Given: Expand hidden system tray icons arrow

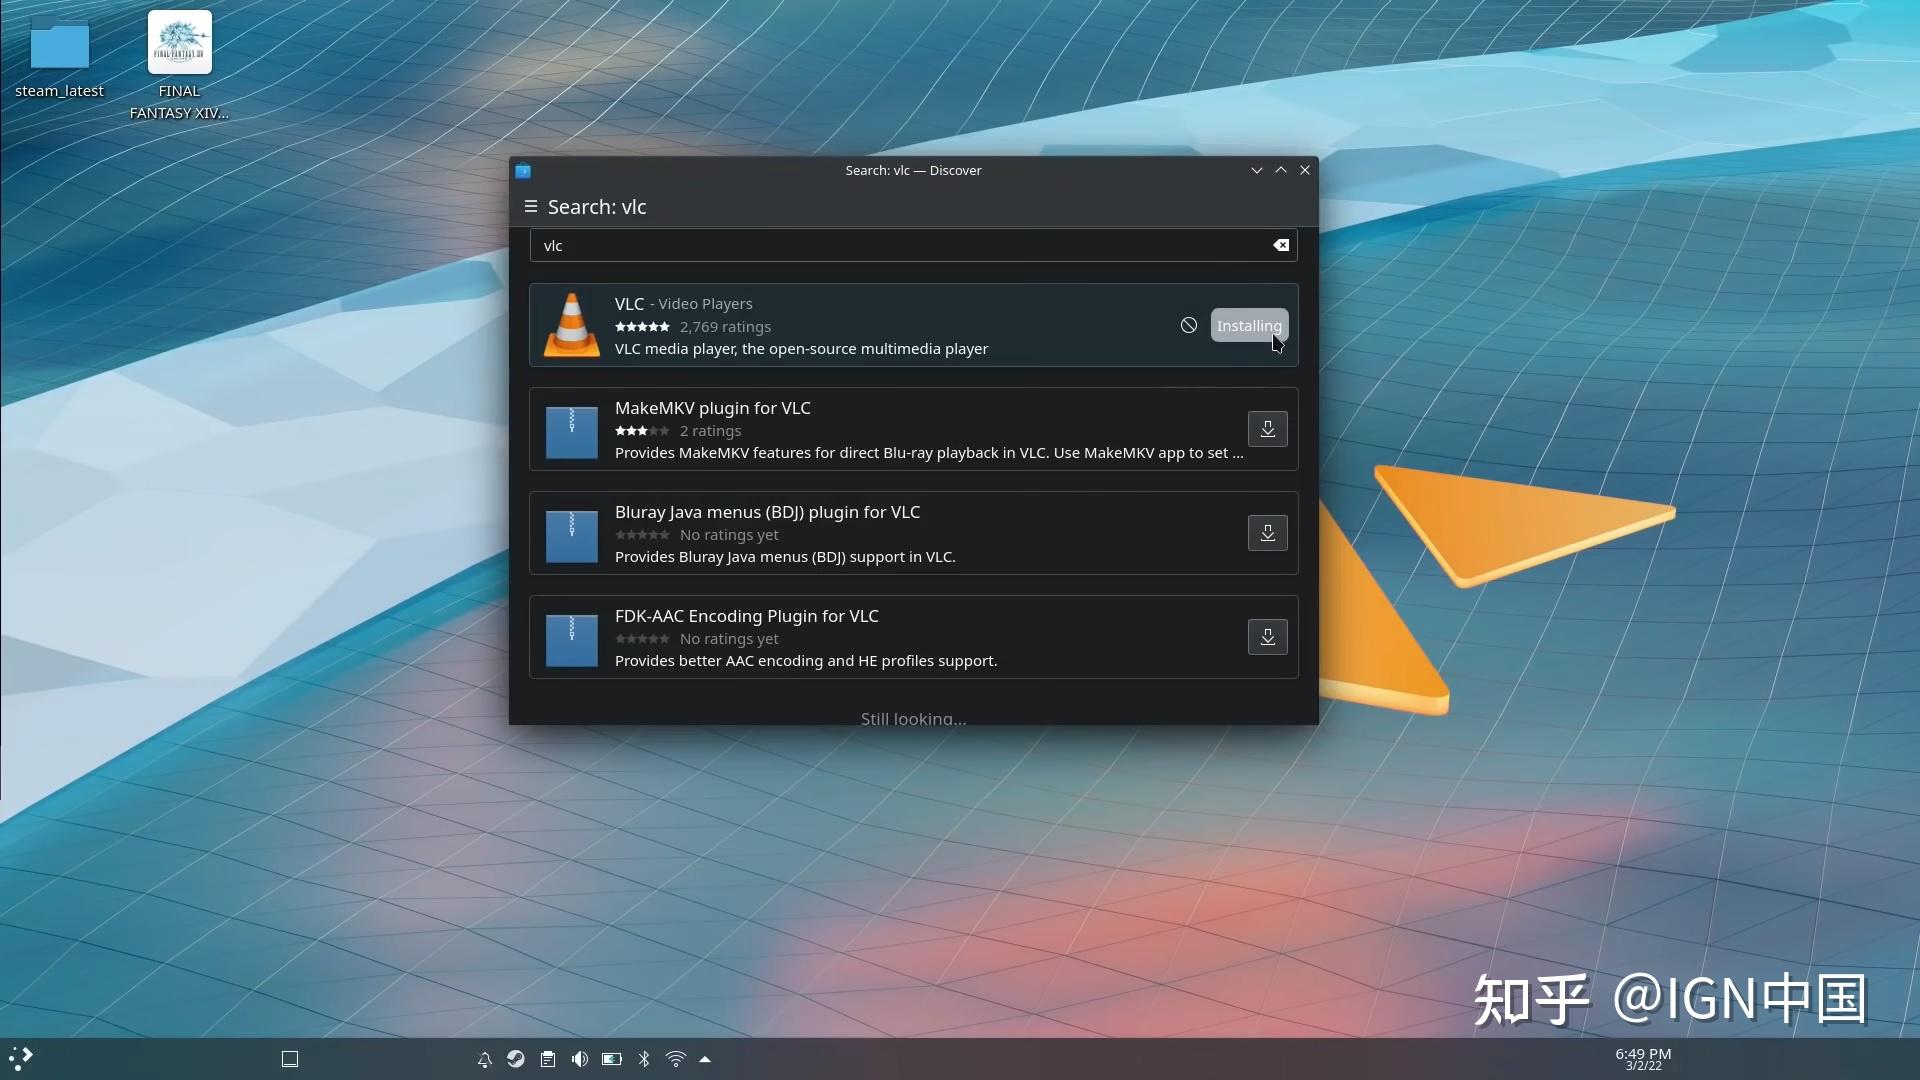Looking at the screenshot, I should coord(705,1059).
